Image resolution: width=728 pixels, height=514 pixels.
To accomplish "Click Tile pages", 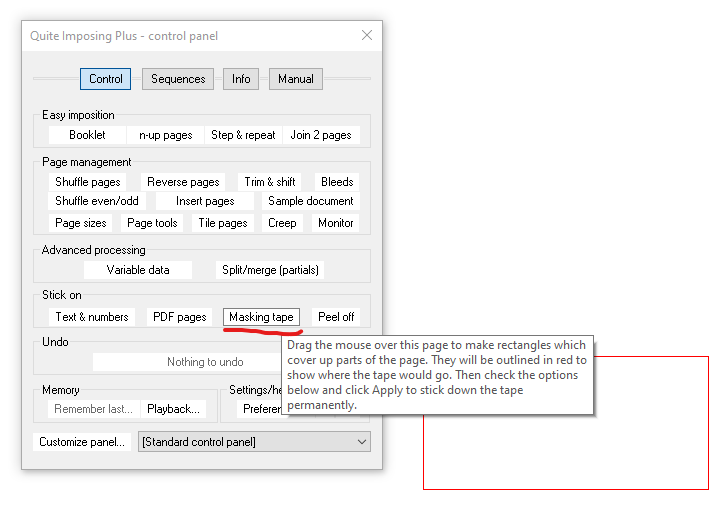I will pos(223,223).
